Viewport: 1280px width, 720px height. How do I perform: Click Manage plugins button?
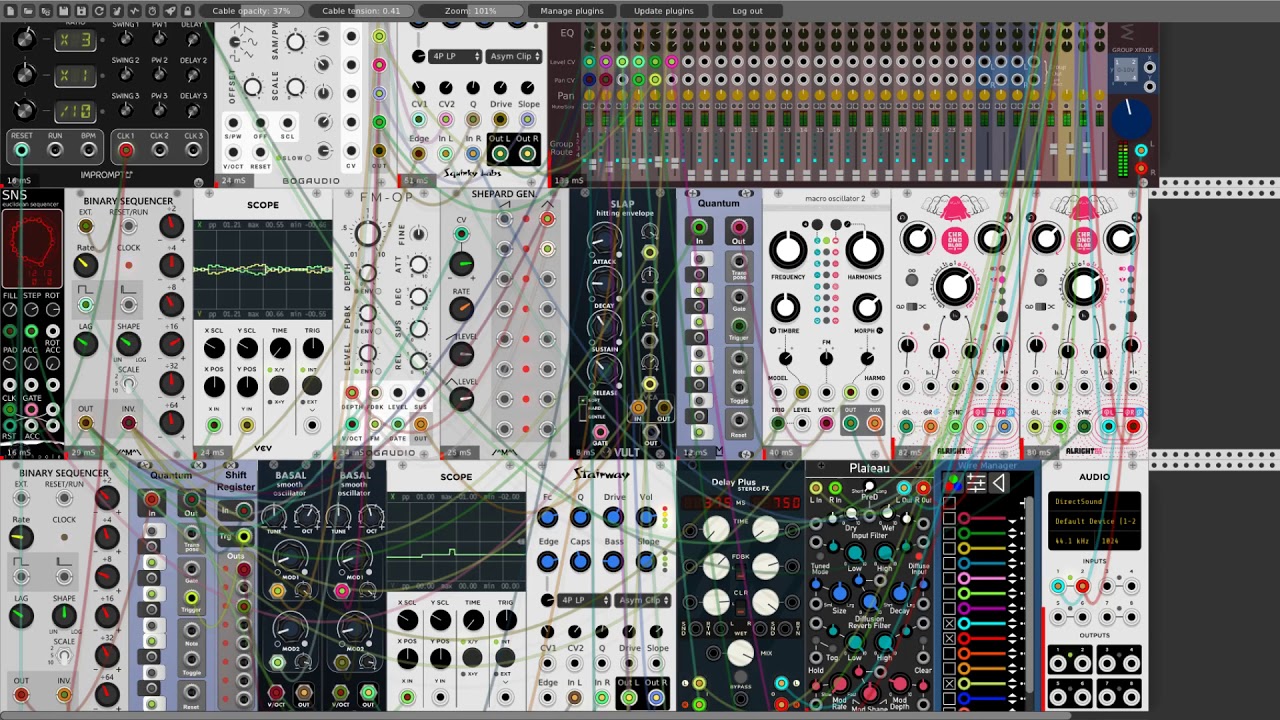click(x=571, y=11)
